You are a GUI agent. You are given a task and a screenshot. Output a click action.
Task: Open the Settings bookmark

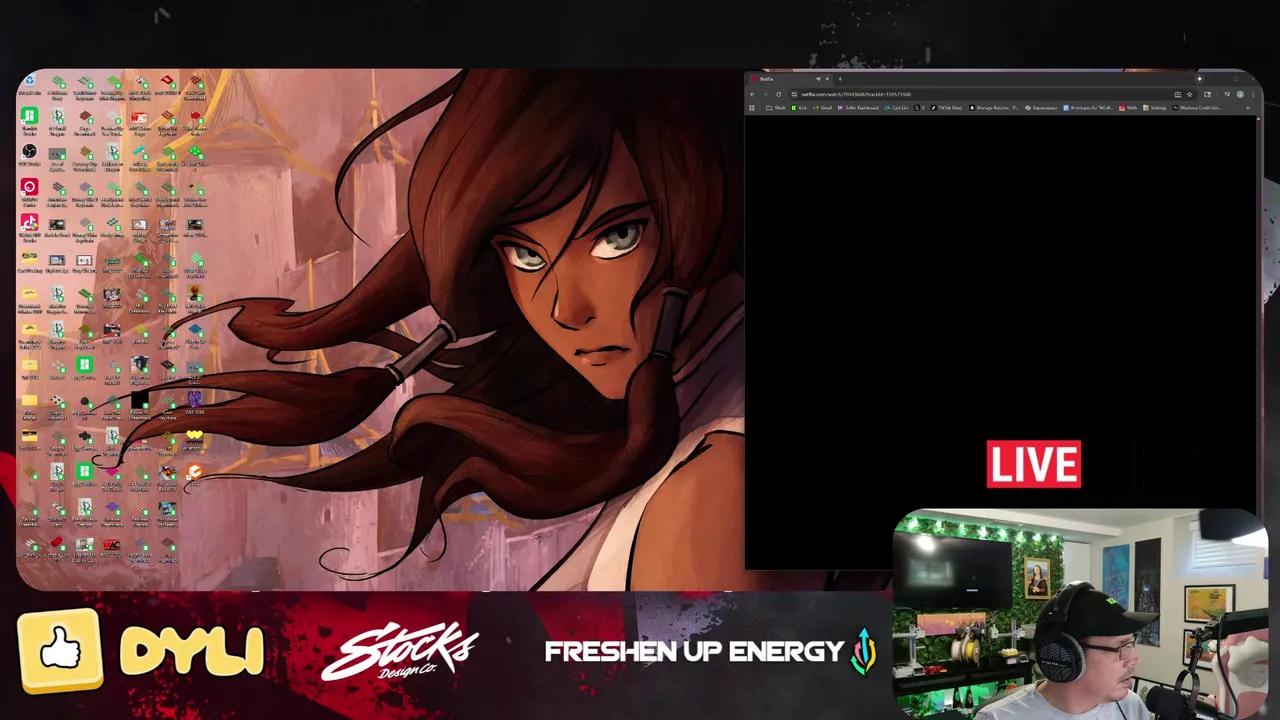(1155, 108)
